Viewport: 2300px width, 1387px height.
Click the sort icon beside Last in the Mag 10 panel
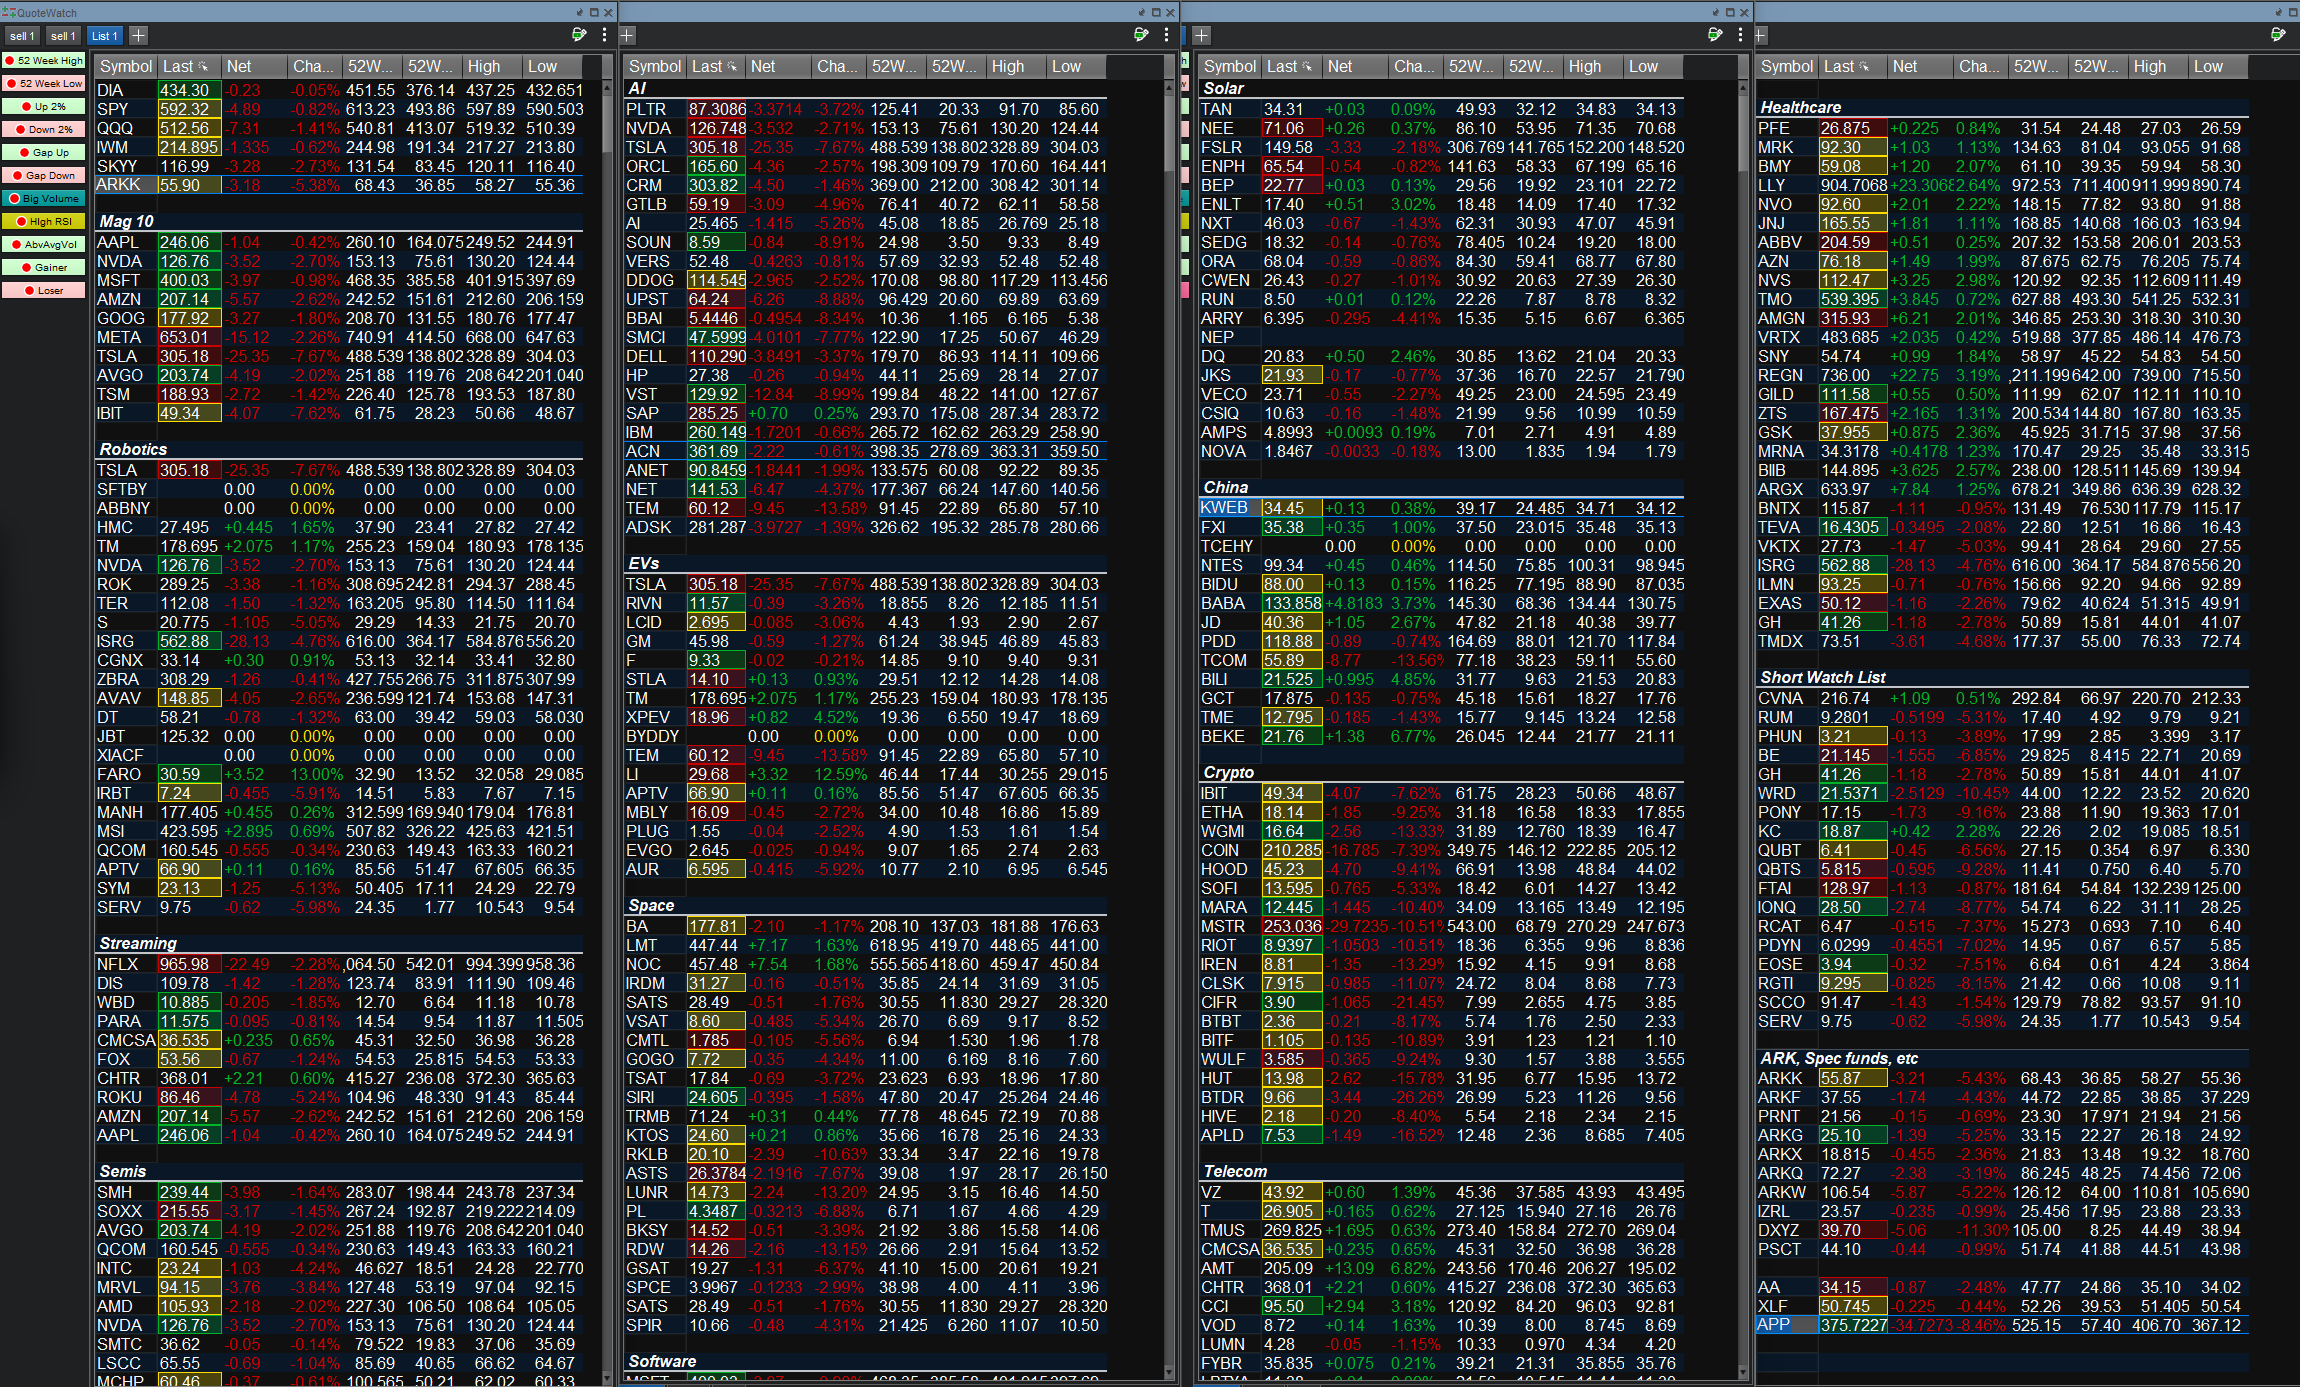coord(203,67)
